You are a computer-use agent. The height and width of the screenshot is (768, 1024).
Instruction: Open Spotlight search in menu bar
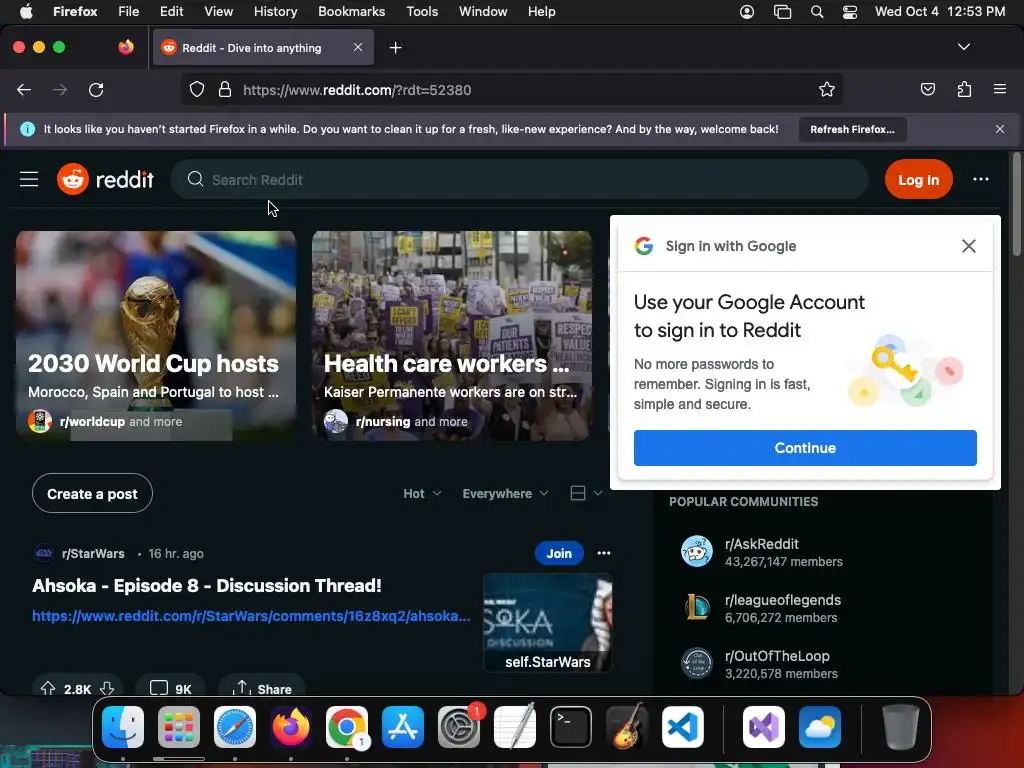pos(816,11)
